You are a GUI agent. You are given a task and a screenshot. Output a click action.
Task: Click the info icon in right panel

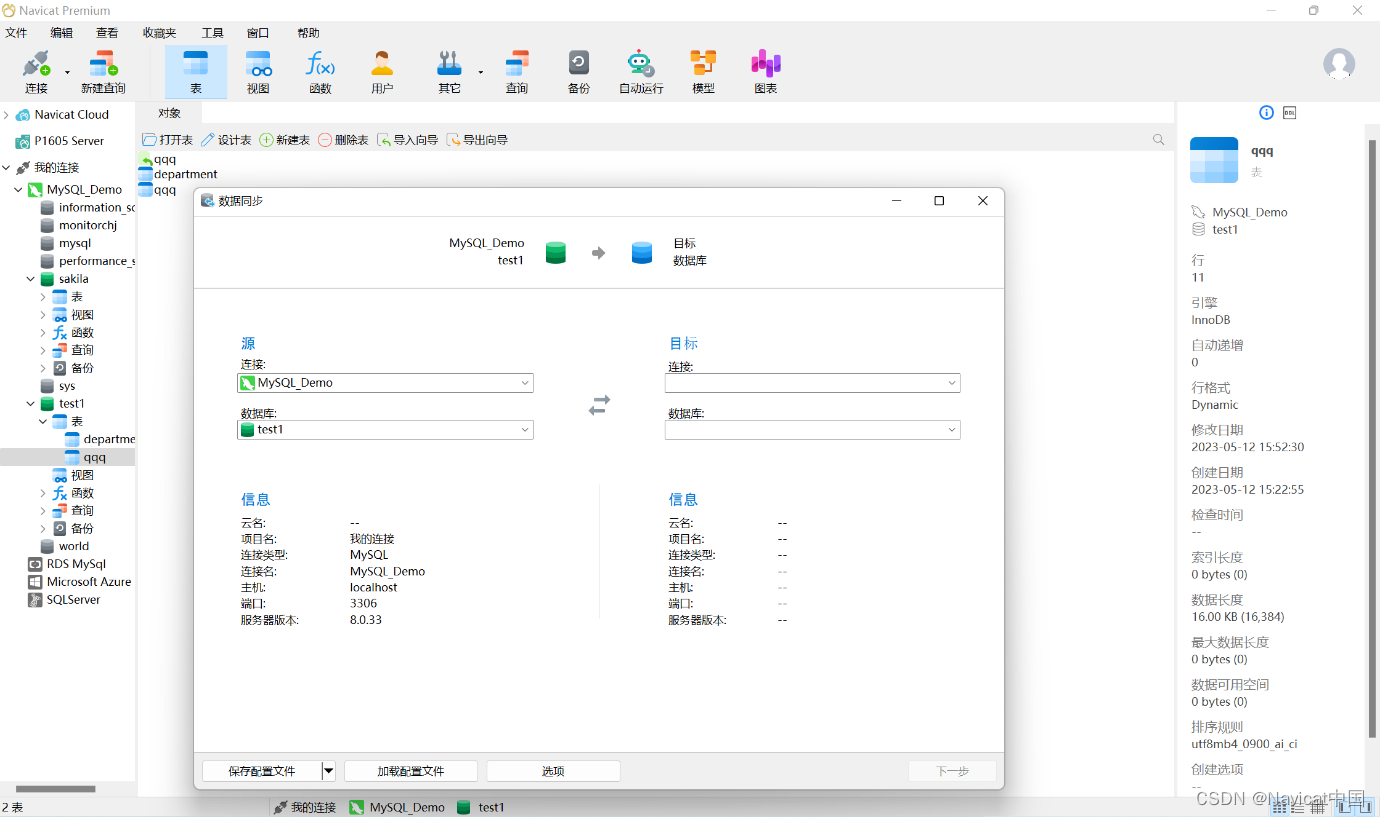(1266, 112)
